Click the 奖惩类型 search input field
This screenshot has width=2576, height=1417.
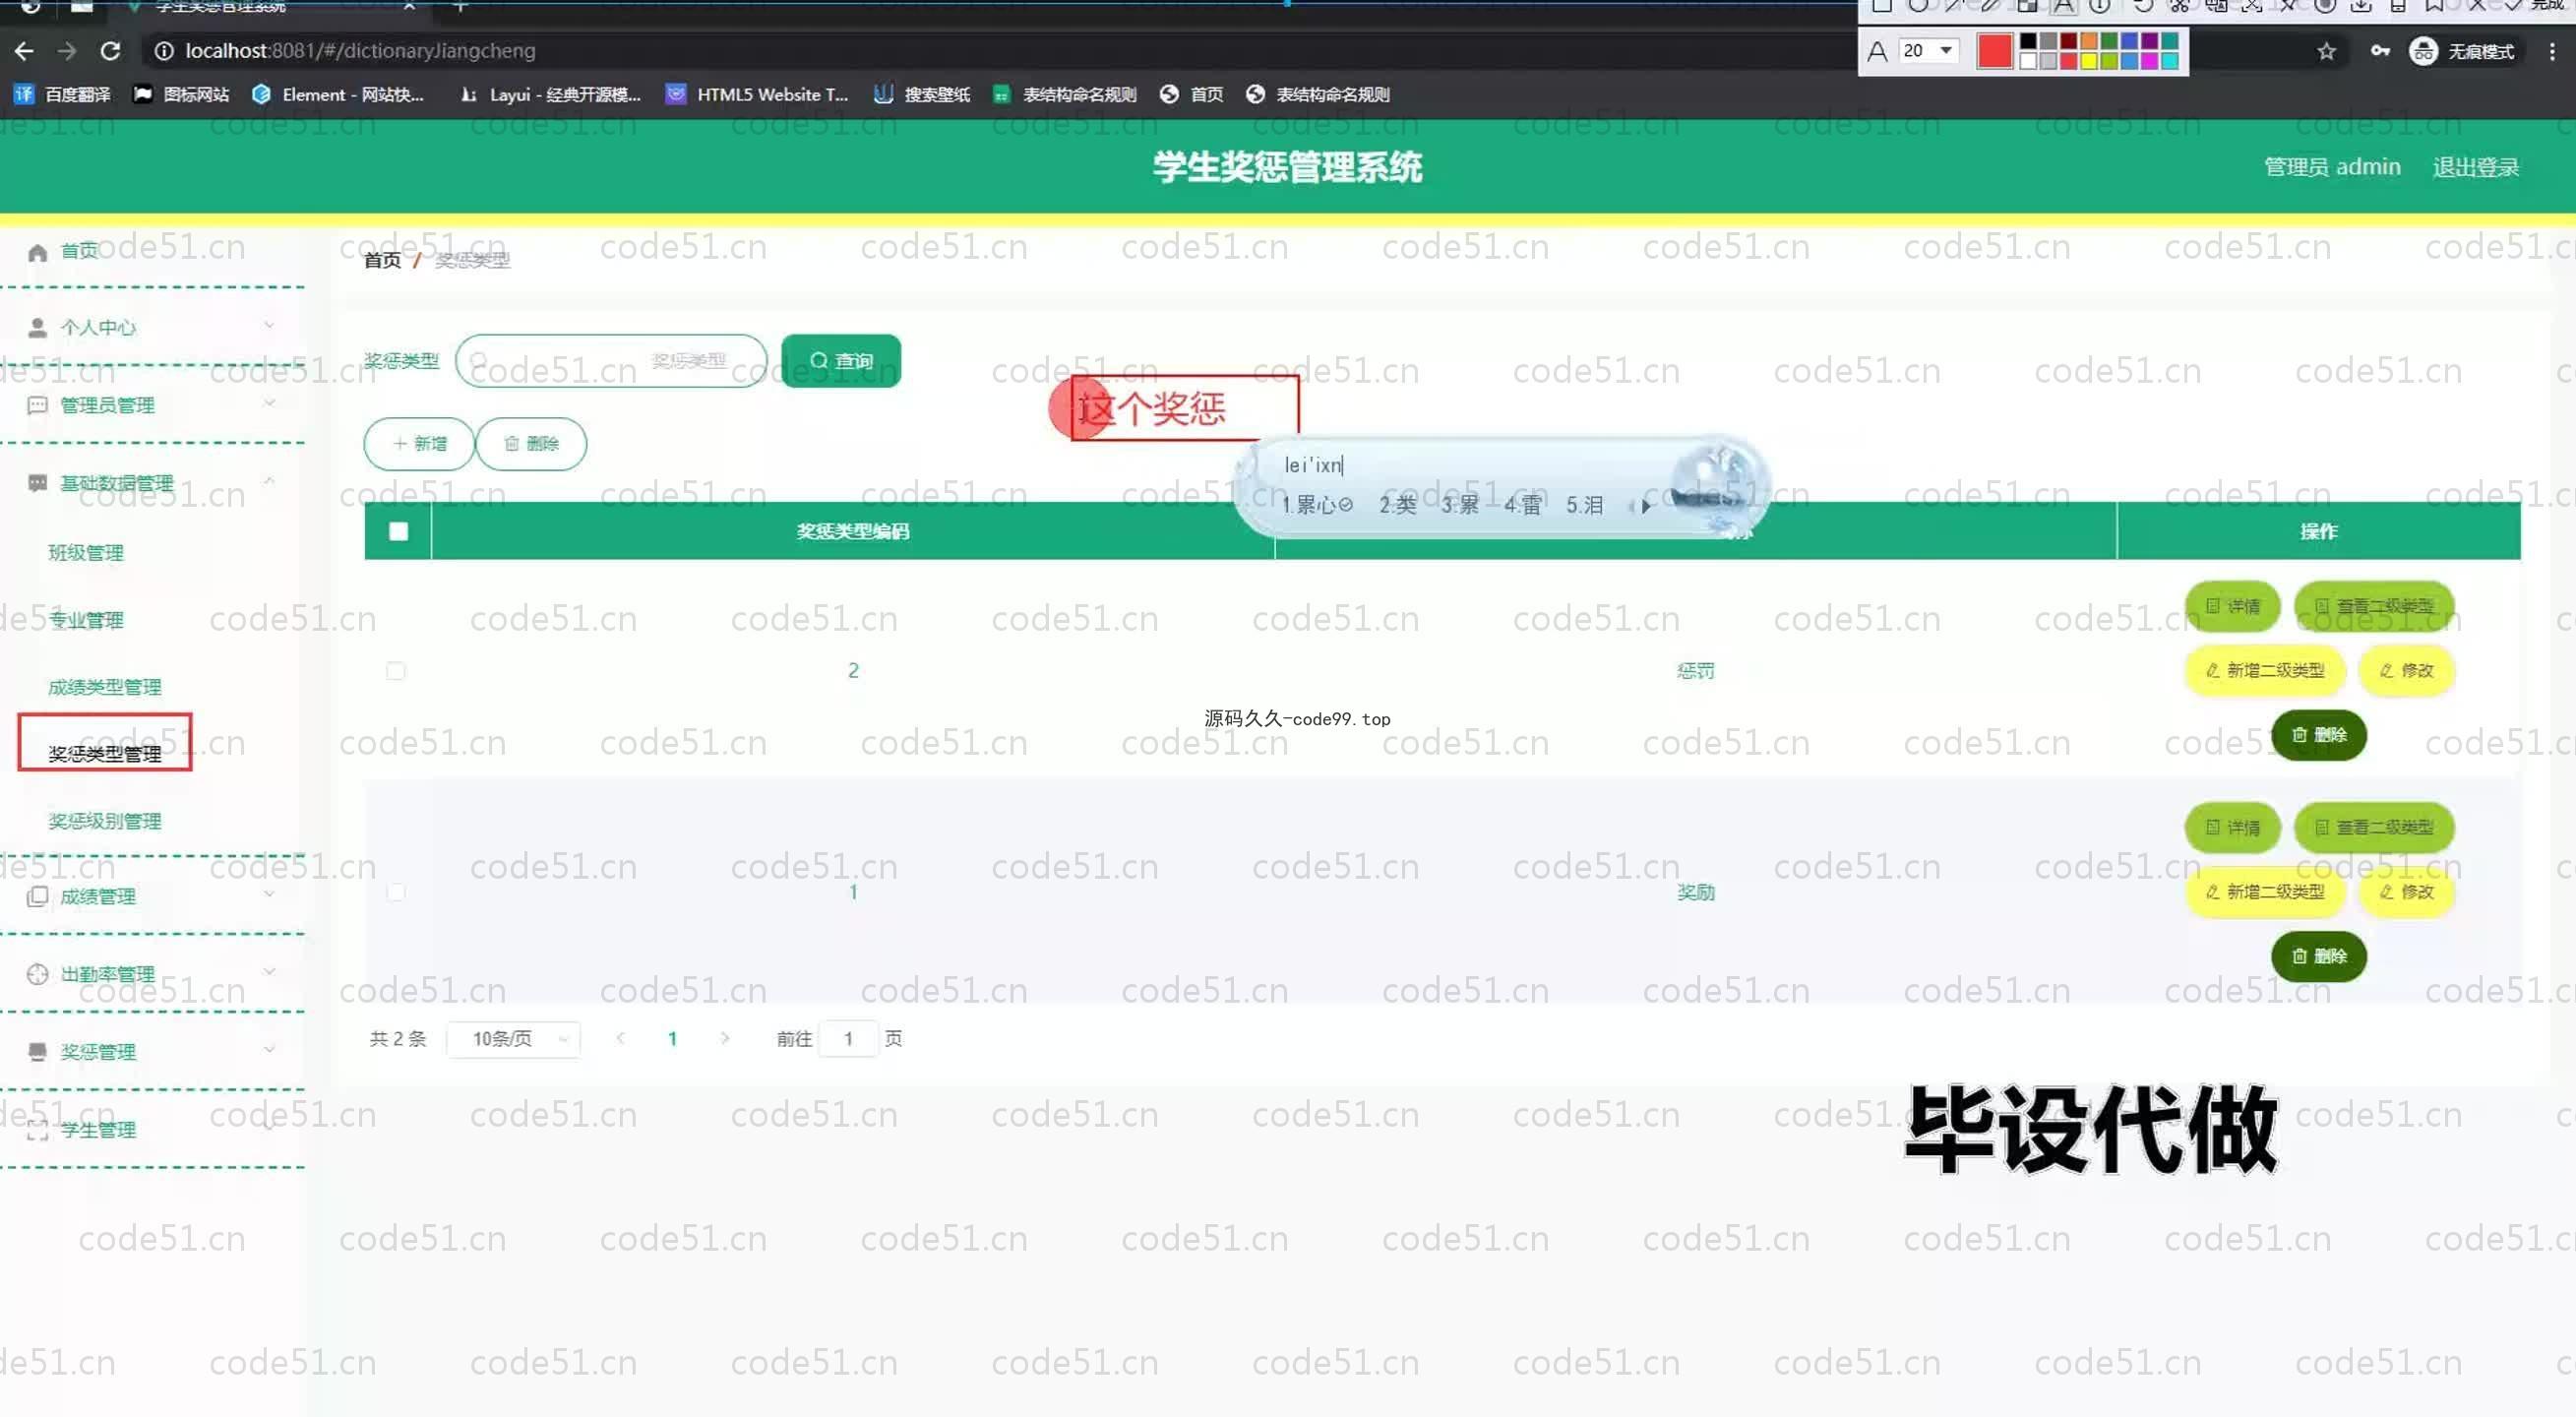tap(611, 361)
